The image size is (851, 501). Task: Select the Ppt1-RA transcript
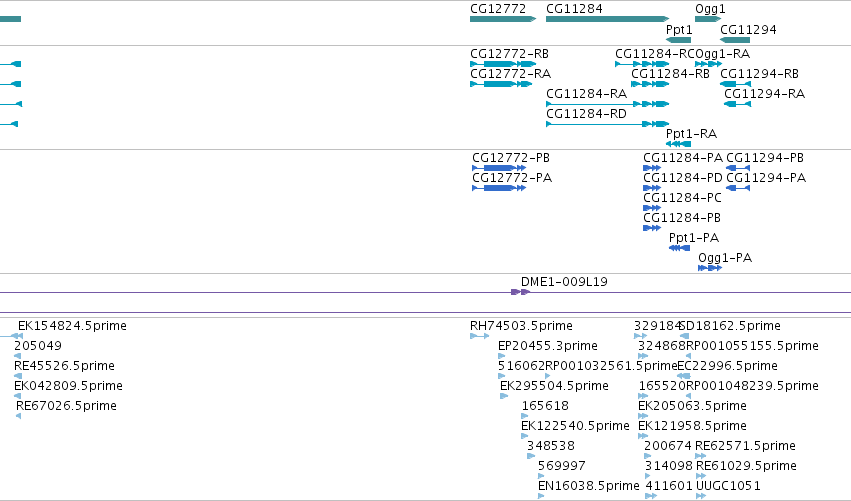[x=678, y=144]
